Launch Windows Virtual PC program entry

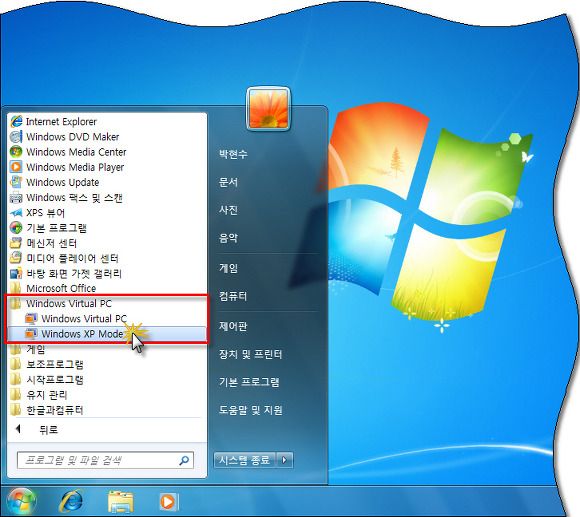(x=76, y=318)
